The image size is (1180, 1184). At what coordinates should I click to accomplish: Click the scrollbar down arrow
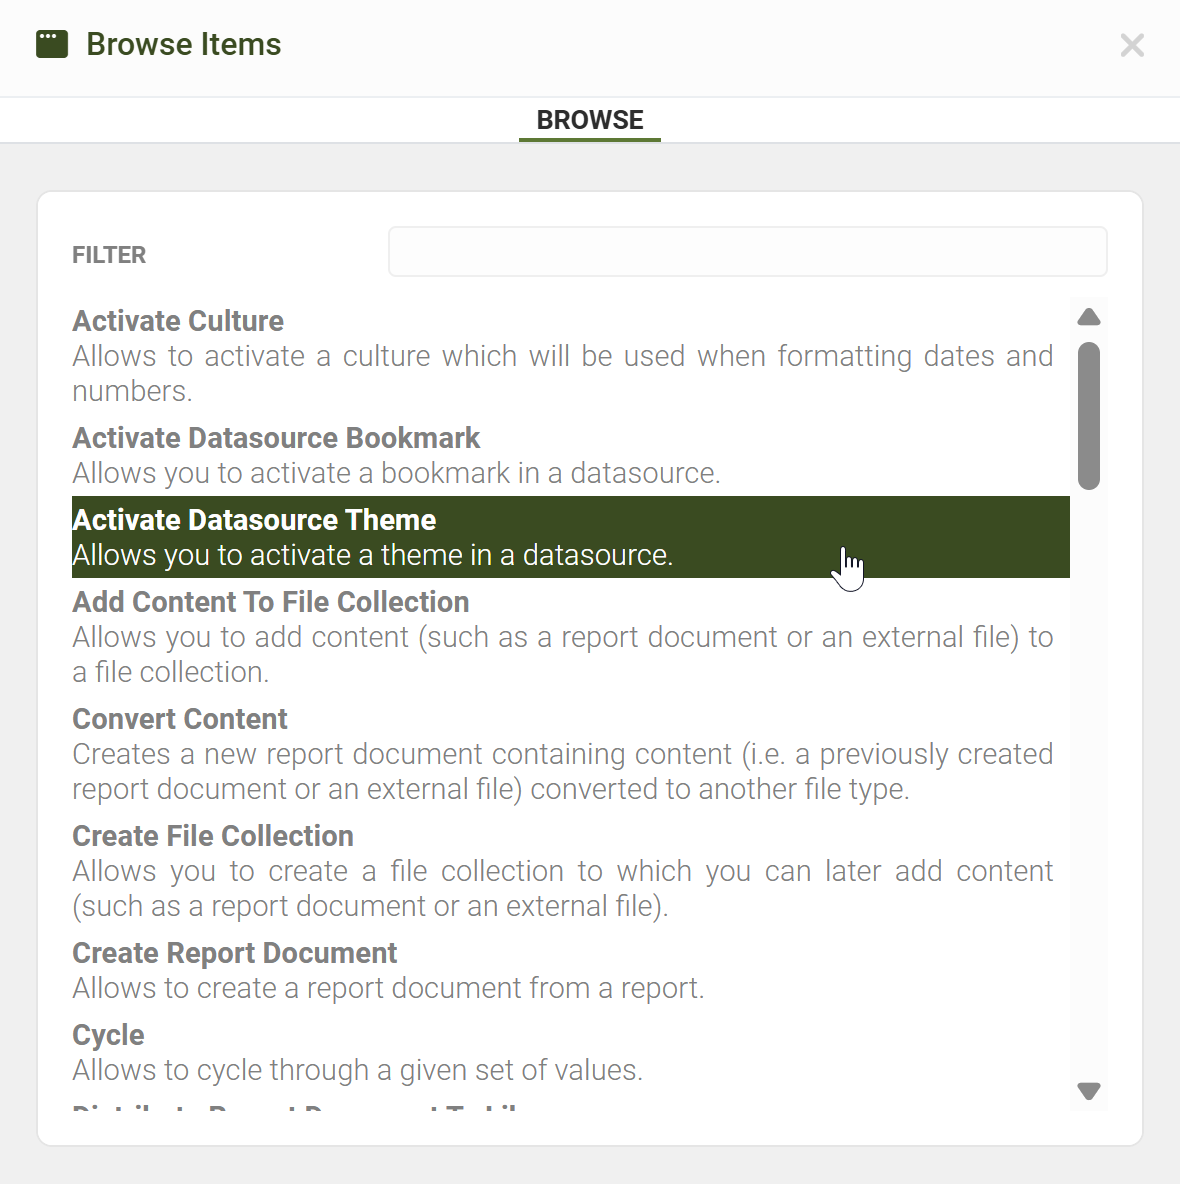click(x=1089, y=1091)
